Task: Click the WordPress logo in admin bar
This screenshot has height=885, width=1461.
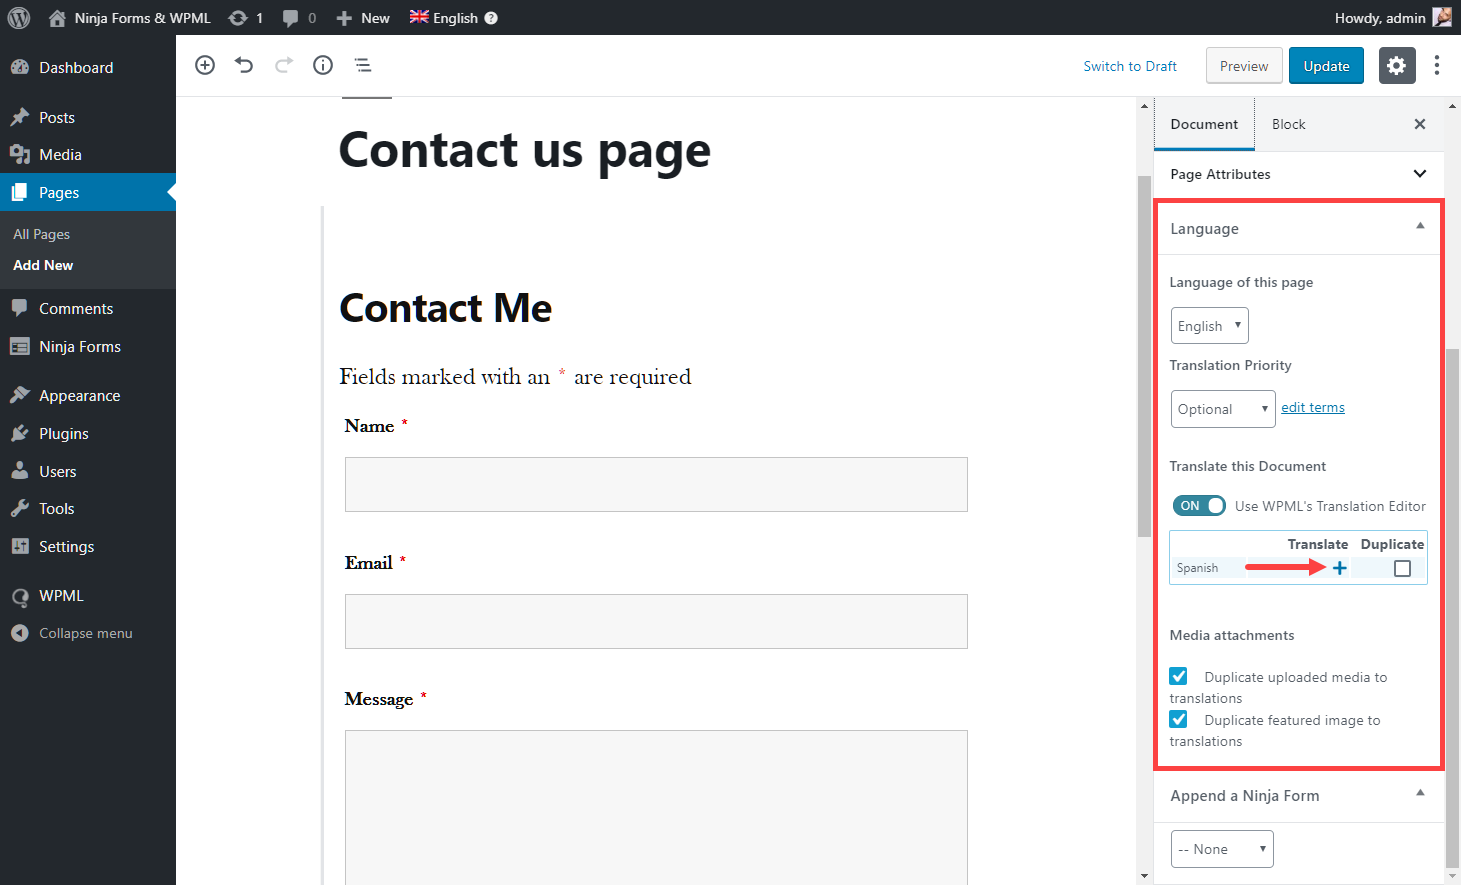Action: coord(19,18)
